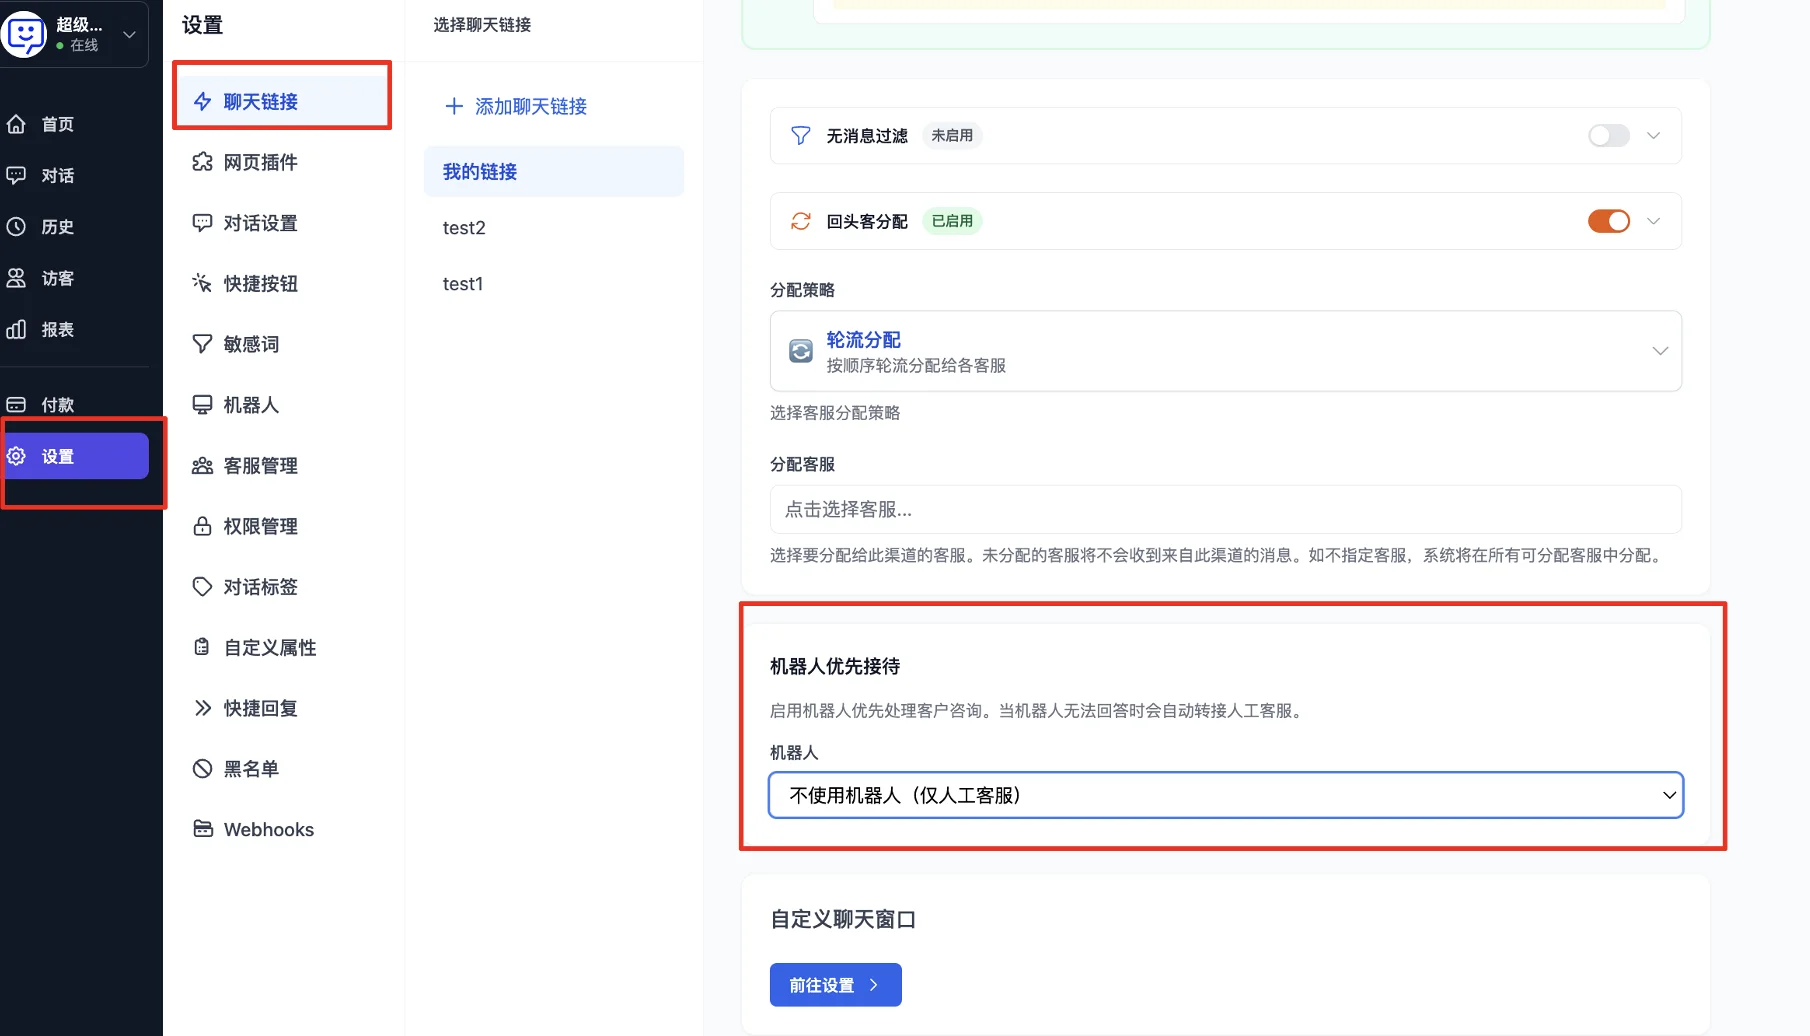The width and height of the screenshot is (1810, 1036).
Task: Open 客服管理 management section
Action: (x=260, y=465)
